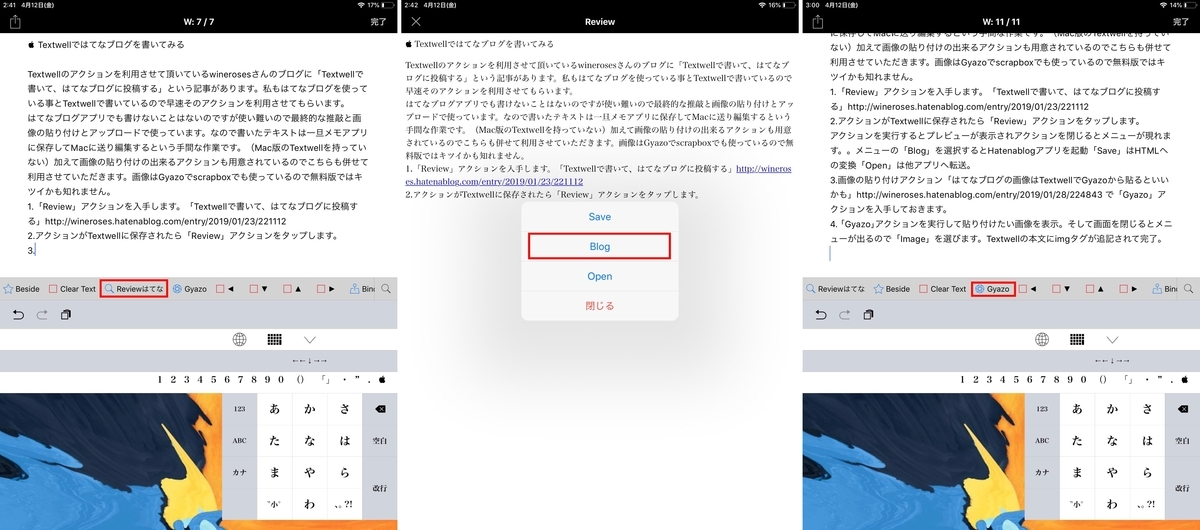Choose Save in the Review menu
Screen dimensions: 1200x530
[x=600, y=217]
